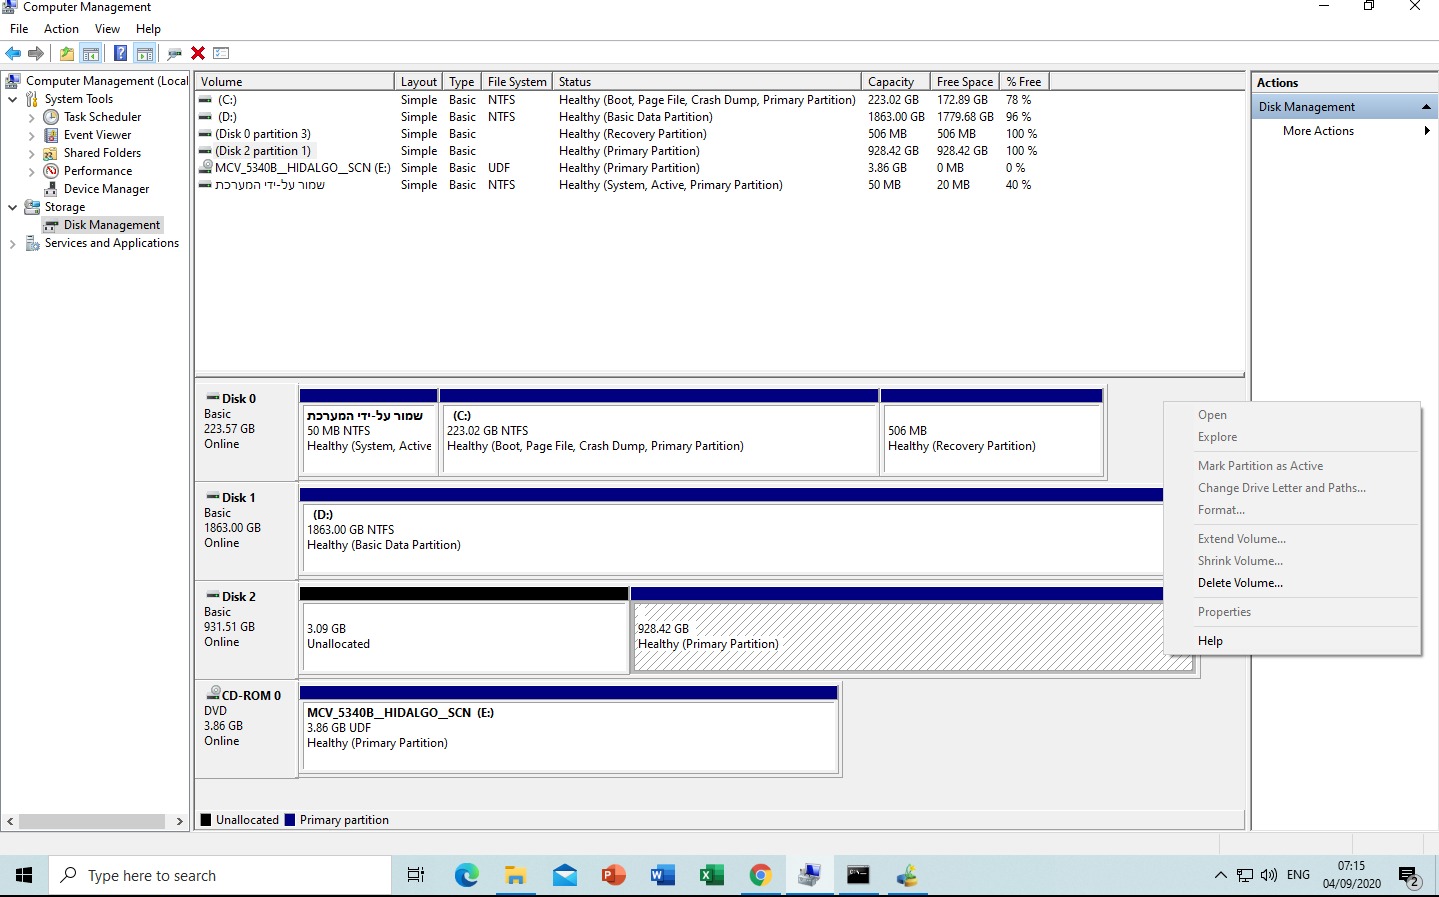Click the blue Help question-mark toolbar icon
The image size is (1439, 897).
121,53
